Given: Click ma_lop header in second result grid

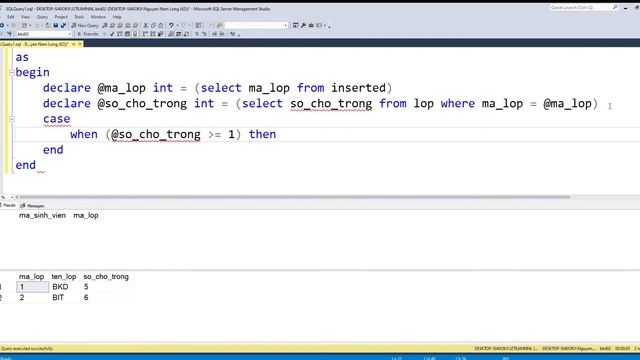Looking at the screenshot, I should (x=31, y=277).
